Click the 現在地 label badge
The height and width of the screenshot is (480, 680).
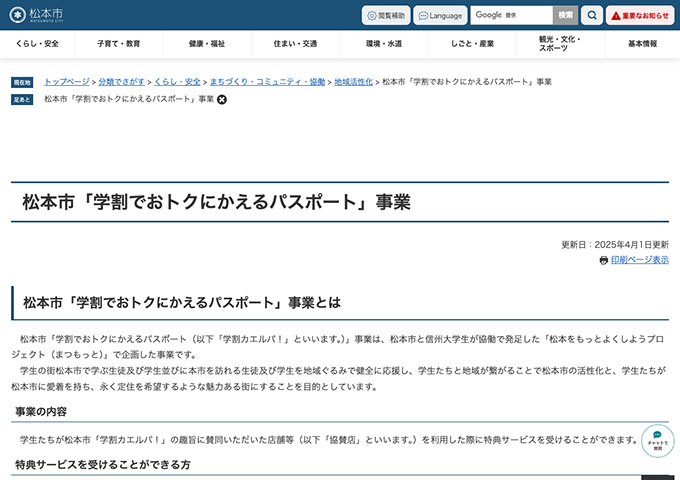pos(22,82)
